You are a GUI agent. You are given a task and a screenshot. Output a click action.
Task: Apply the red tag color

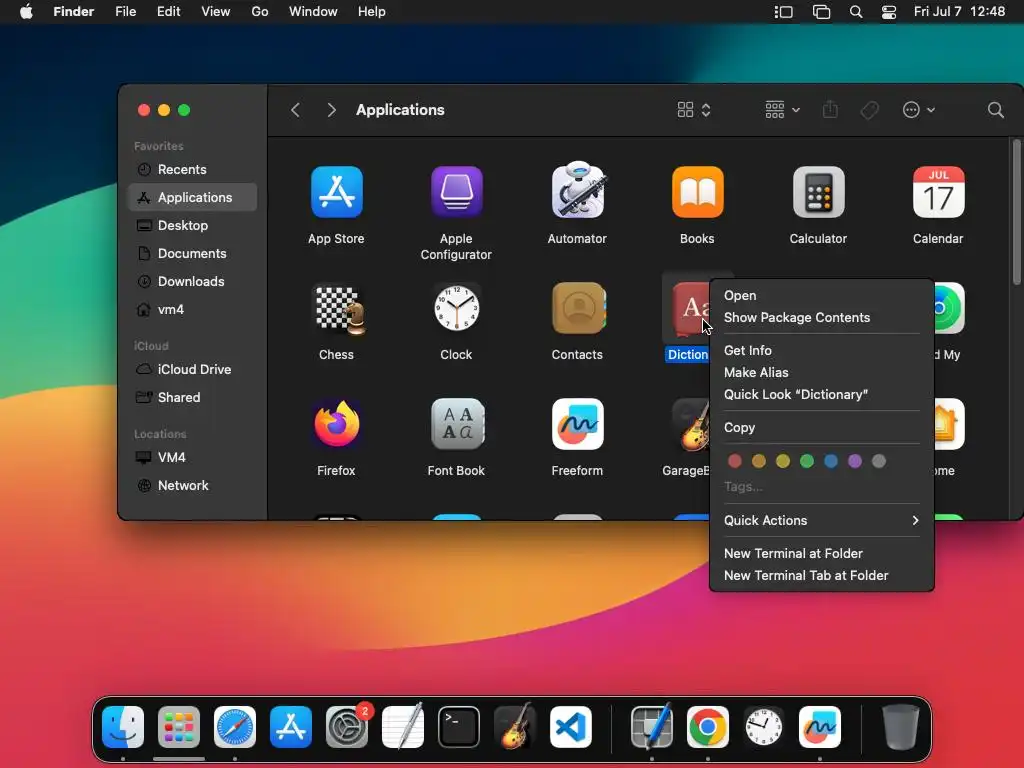(735, 461)
